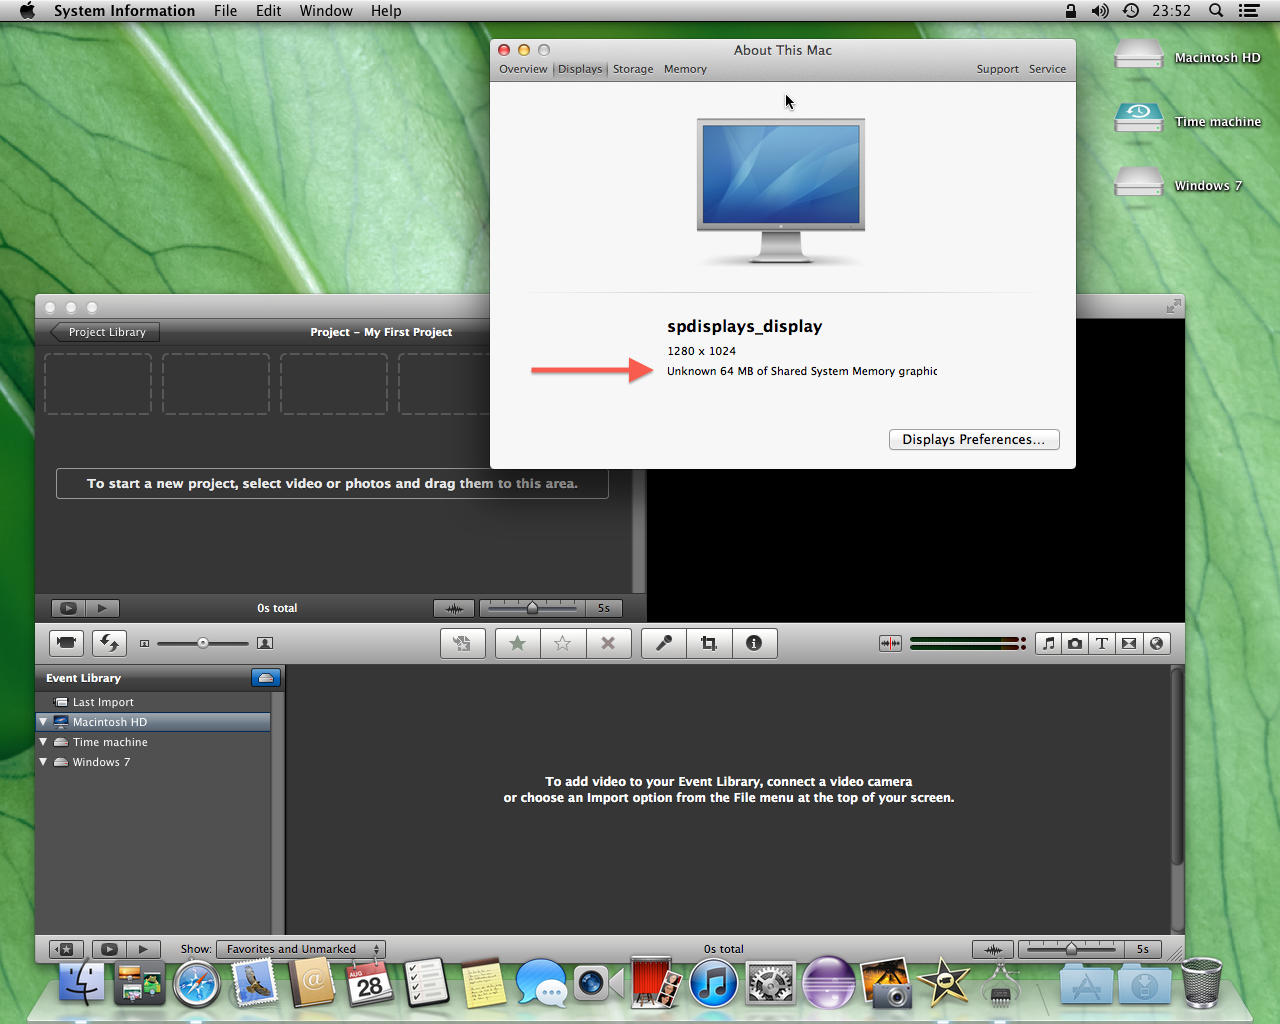Image resolution: width=1280 pixels, height=1024 pixels.
Task: Open the camera import window button
Action: click(66, 643)
